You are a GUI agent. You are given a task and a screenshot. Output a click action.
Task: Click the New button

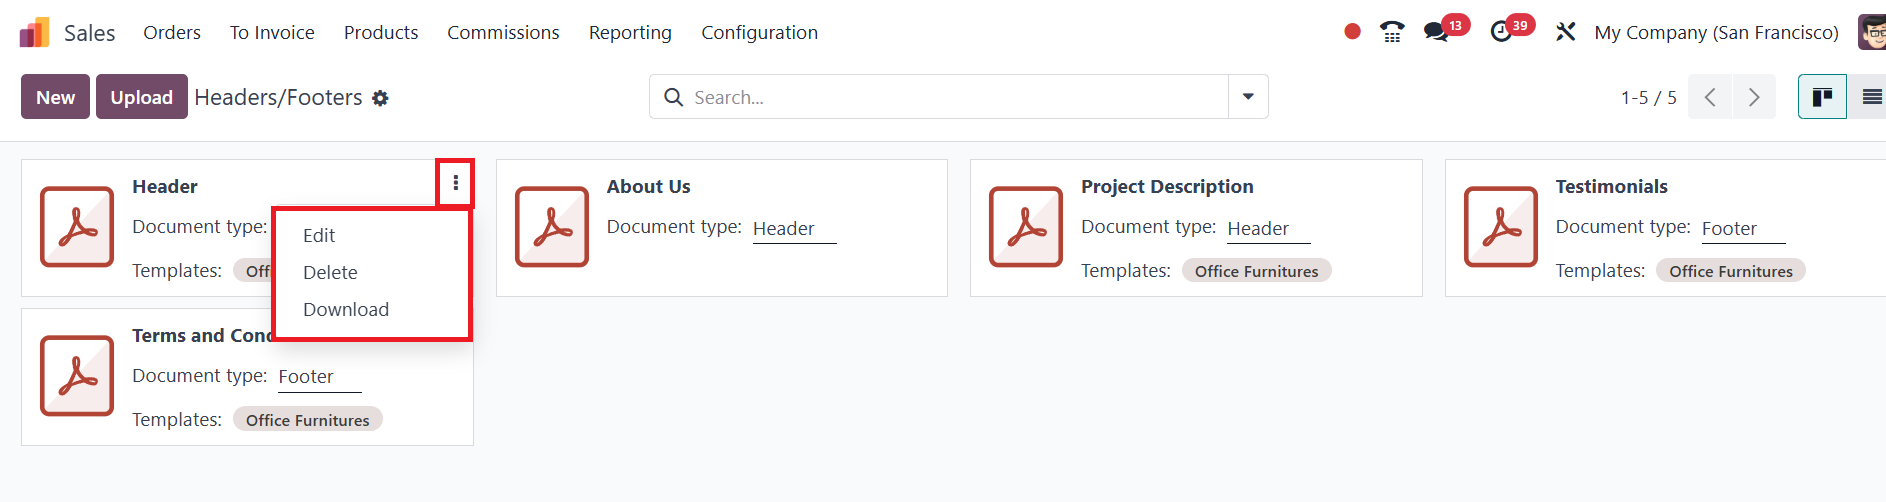point(55,97)
